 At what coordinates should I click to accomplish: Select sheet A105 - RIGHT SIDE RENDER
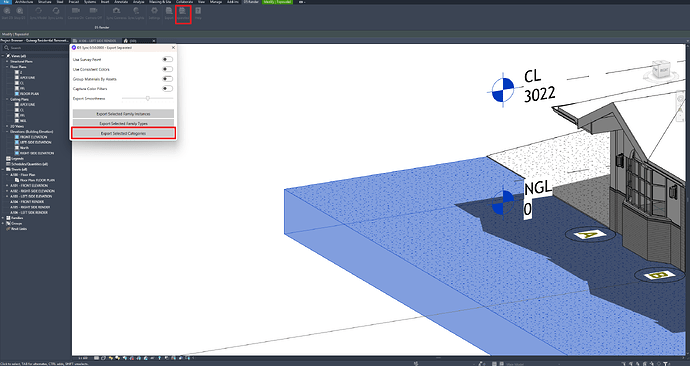tap(30, 207)
